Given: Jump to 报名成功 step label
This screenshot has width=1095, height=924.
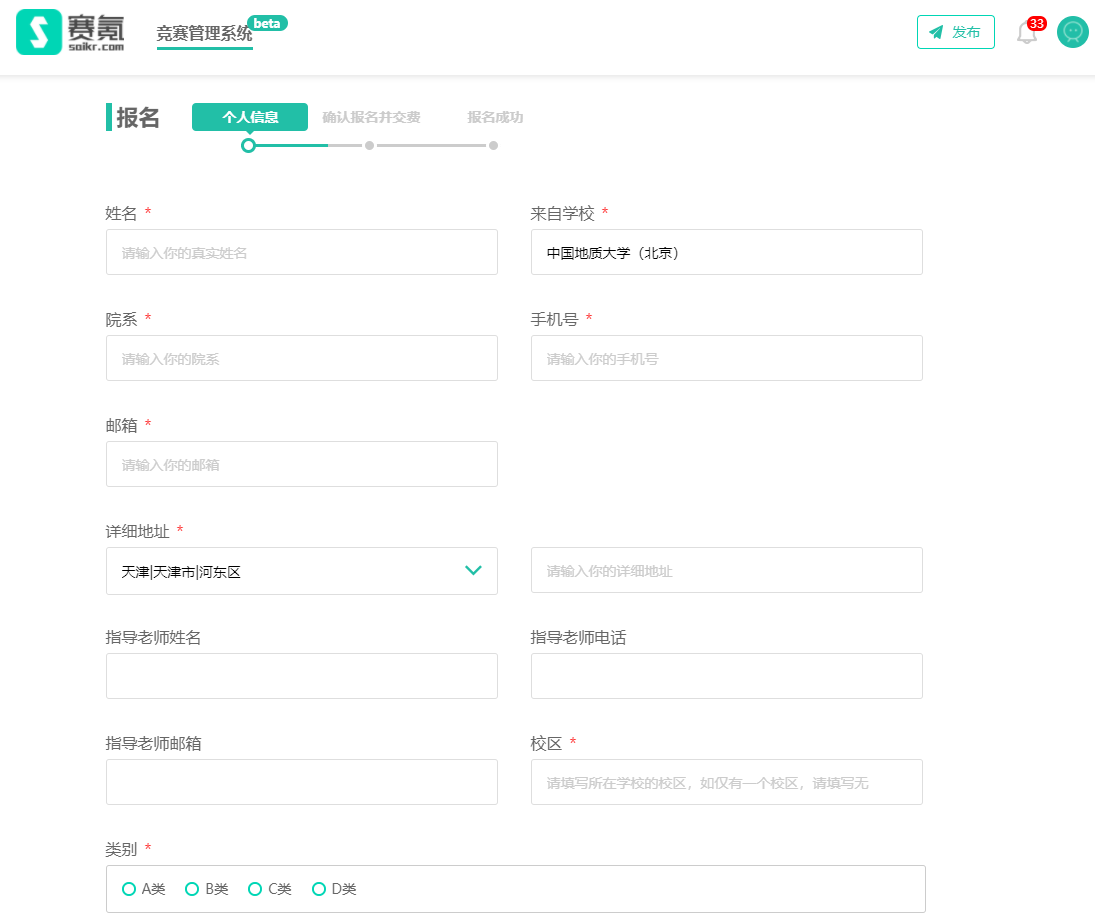Looking at the screenshot, I should [495, 117].
